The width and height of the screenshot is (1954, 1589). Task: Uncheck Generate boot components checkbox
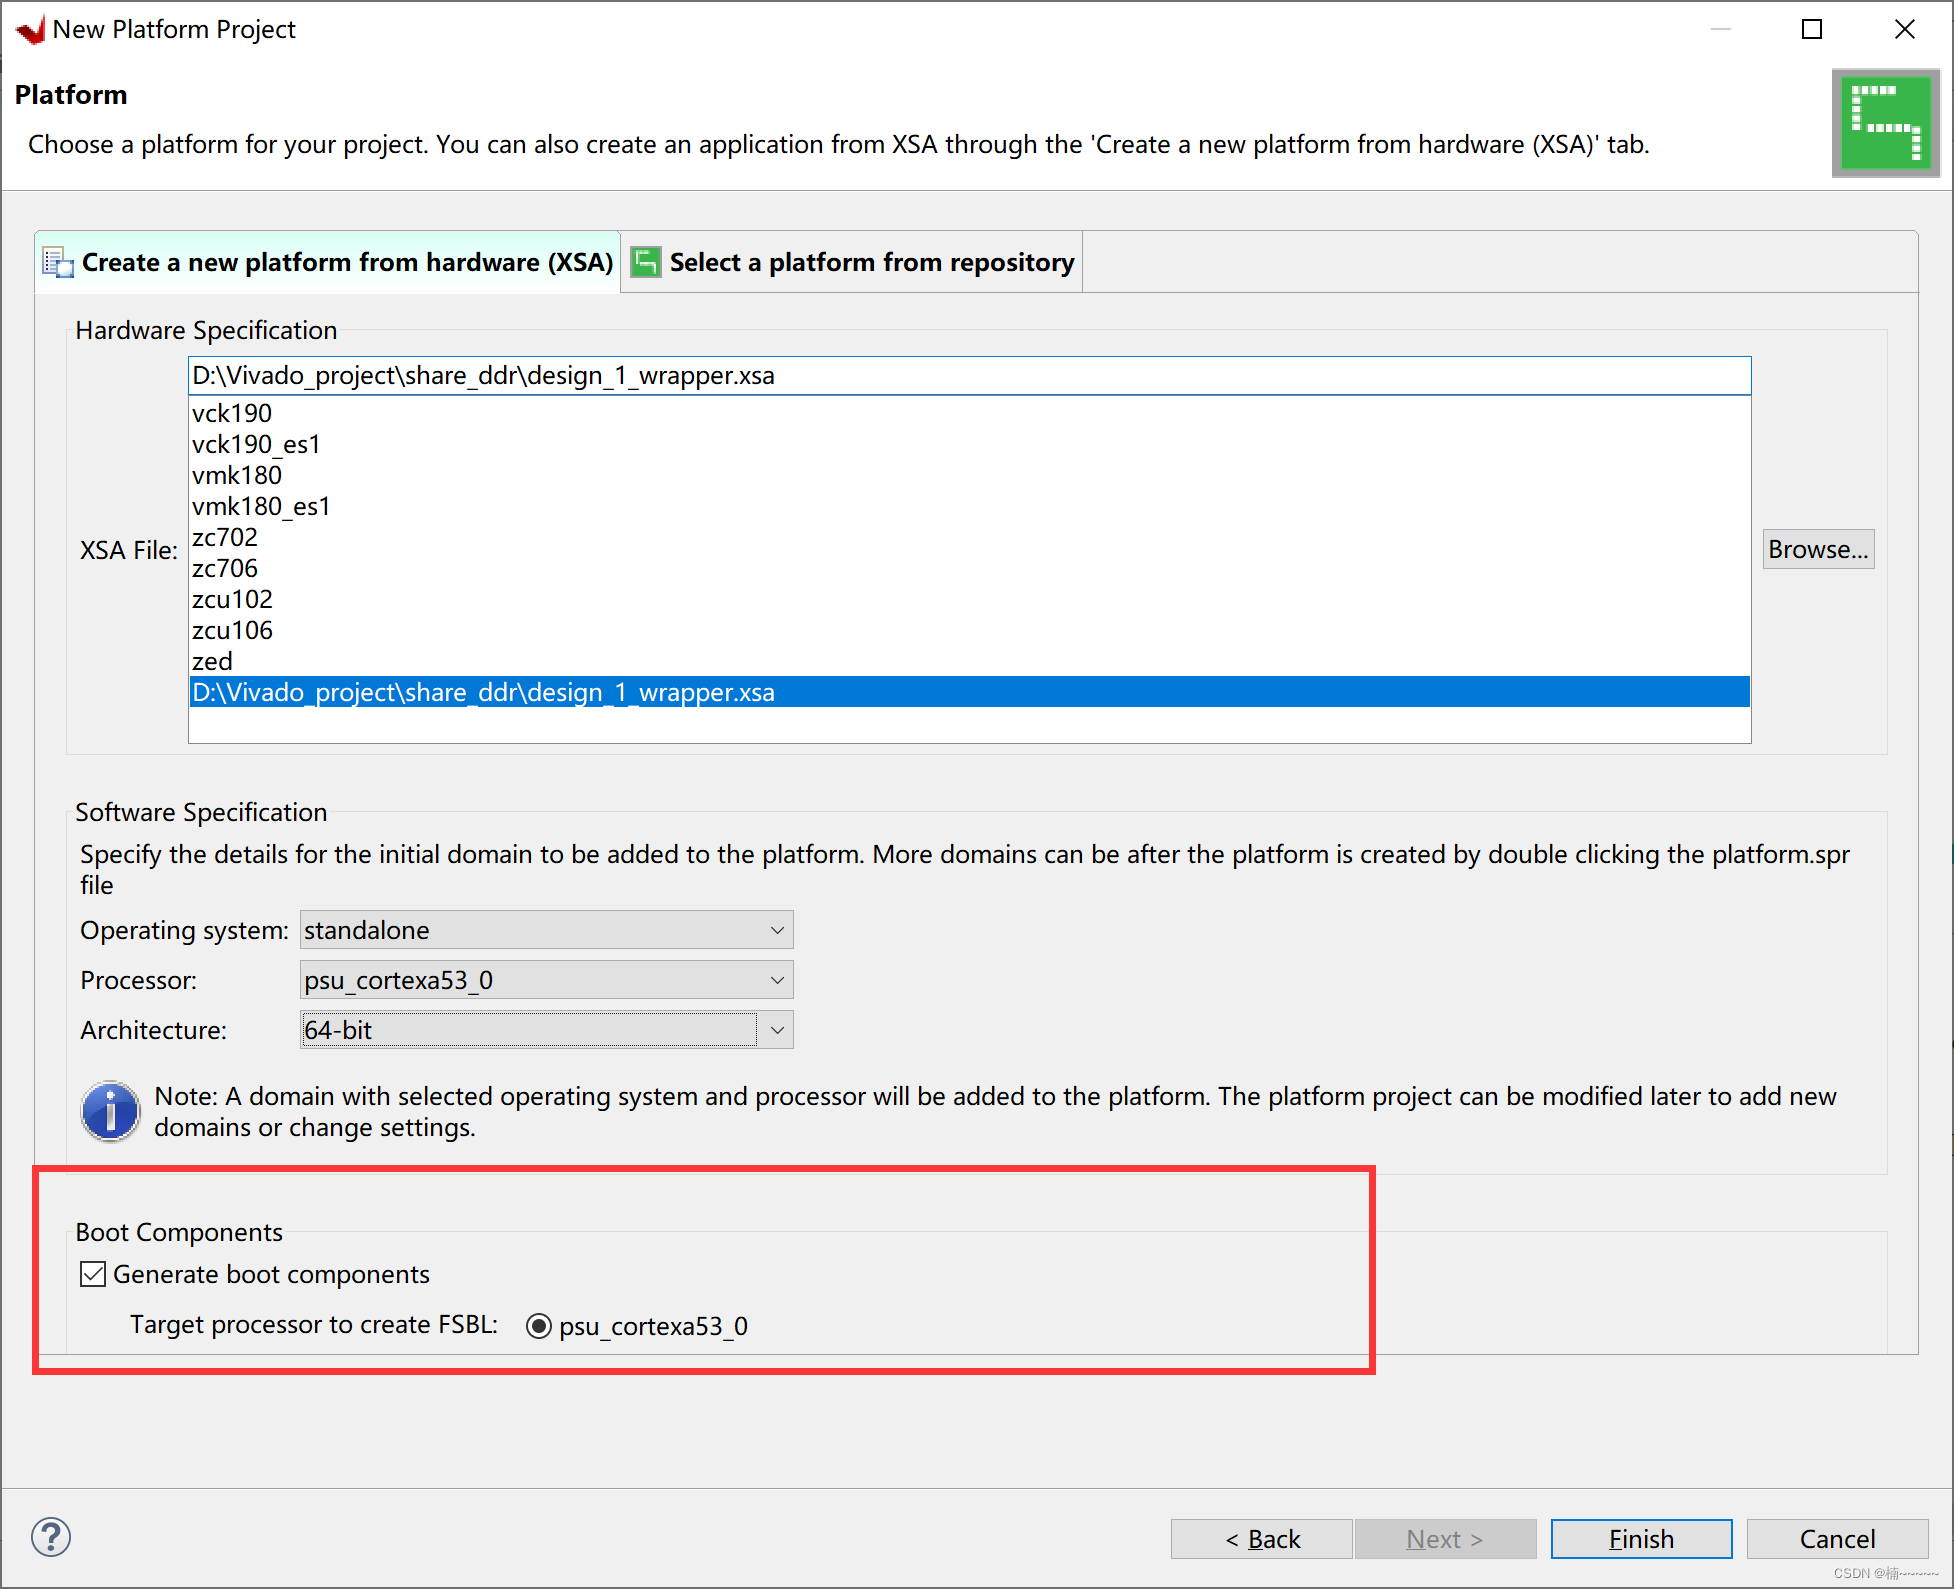coord(93,1274)
